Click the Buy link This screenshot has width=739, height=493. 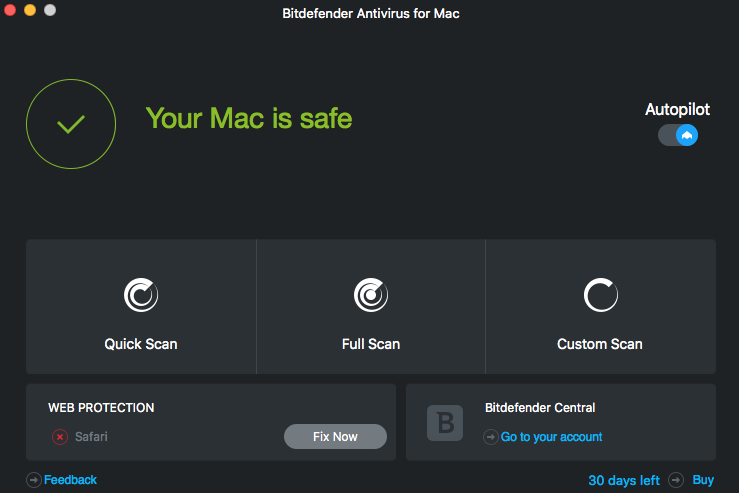[x=703, y=480]
